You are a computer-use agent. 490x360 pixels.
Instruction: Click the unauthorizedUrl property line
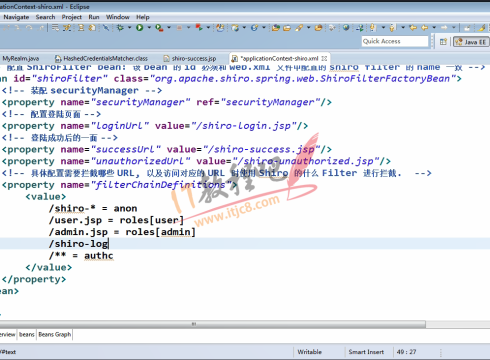[x=196, y=161]
